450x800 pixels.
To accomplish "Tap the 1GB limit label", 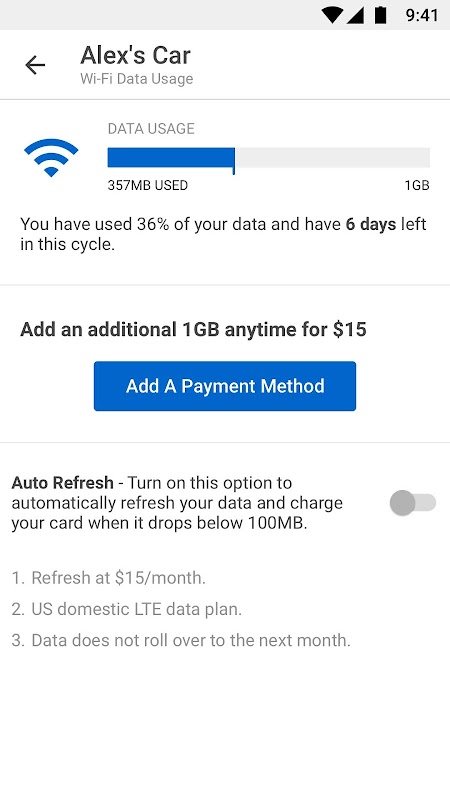I will point(417,185).
